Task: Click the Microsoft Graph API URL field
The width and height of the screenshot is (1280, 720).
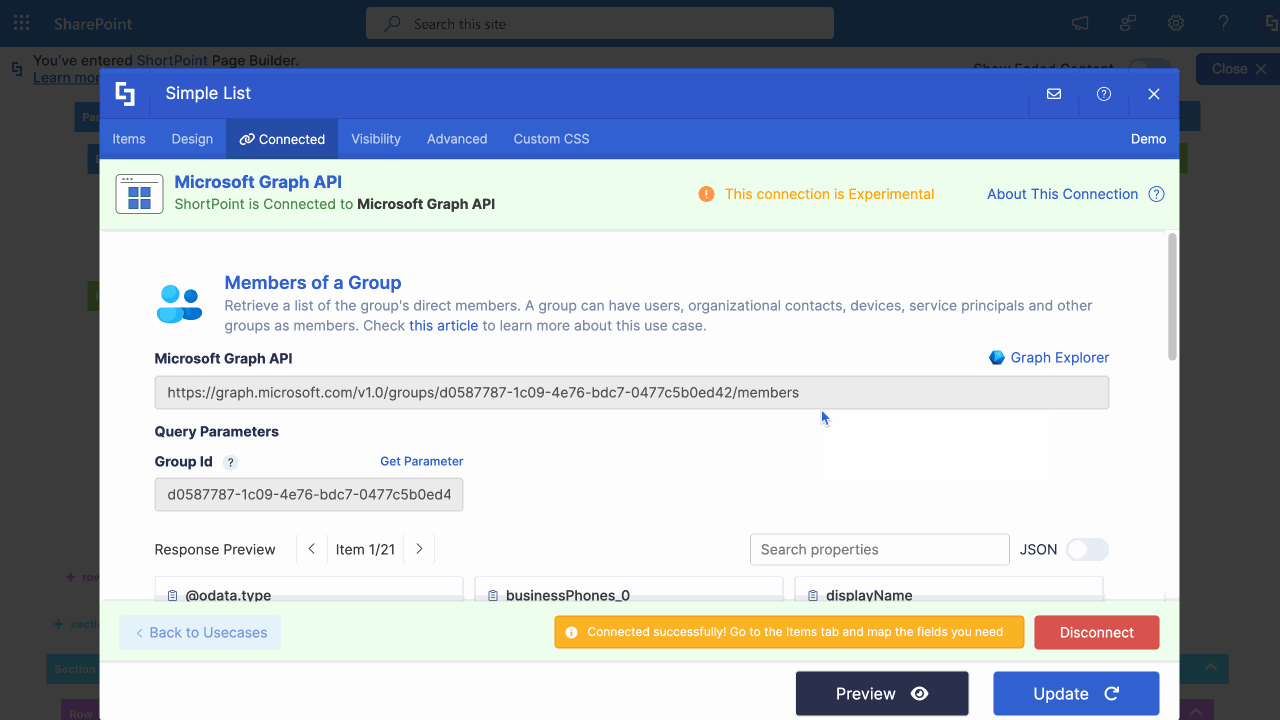Action: (x=632, y=393)
